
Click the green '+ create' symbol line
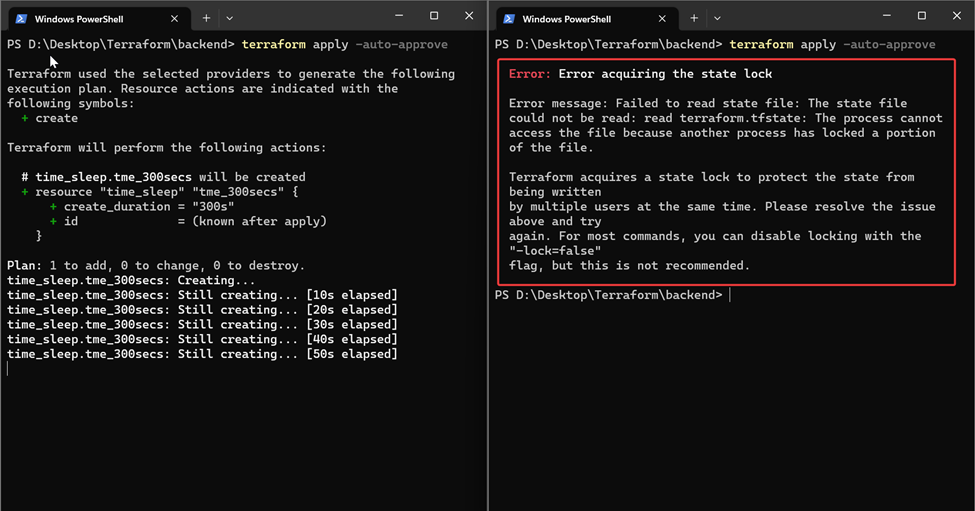50,118
